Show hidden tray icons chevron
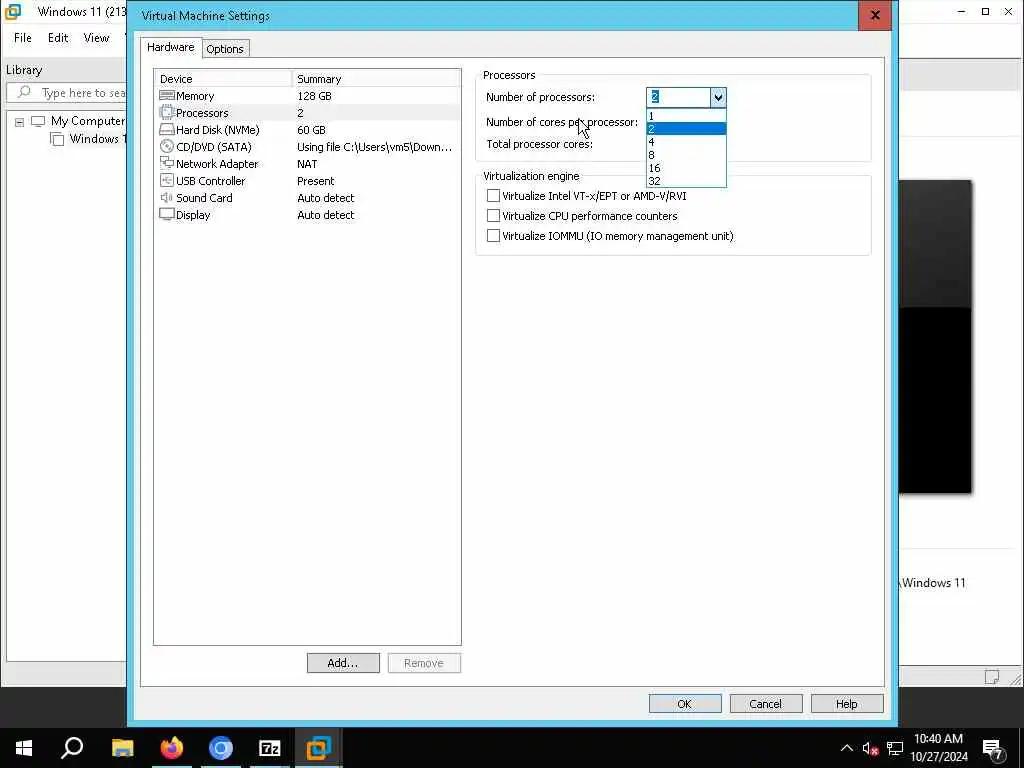The width and height of the screenshot is (1024, 768). tap(846, 748)
